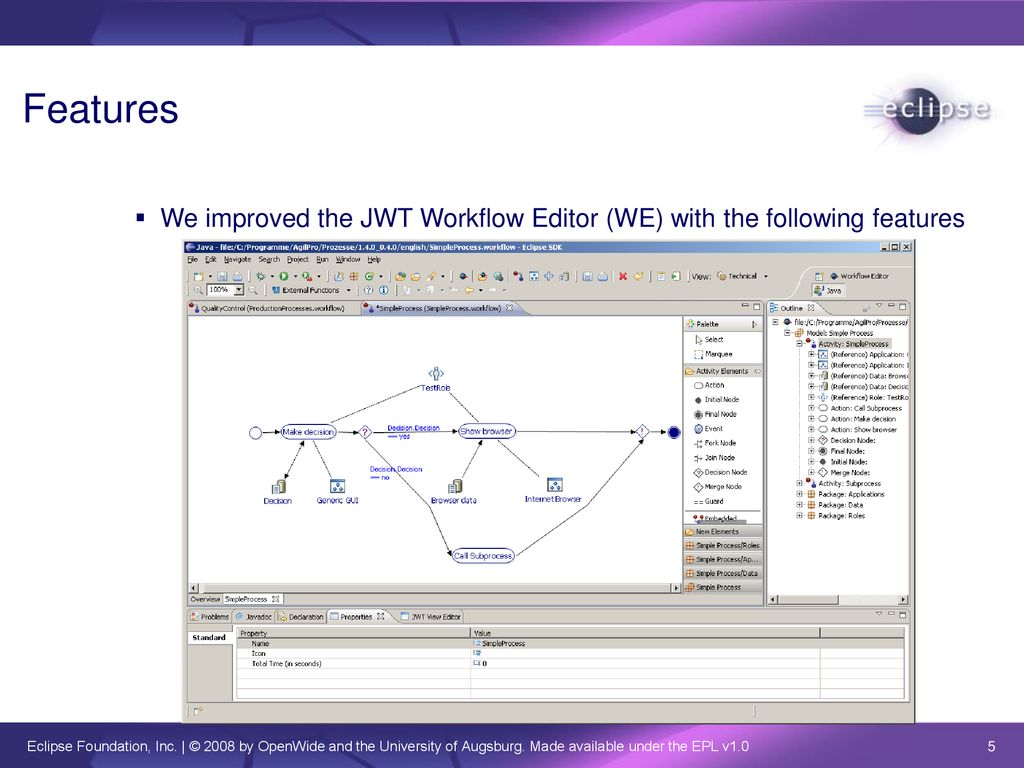Image resolution: width=1024 pixels, height=768 pixels.
Task: Select the Event palette tool
Action: pyautogui.click(x=709, y=428)
